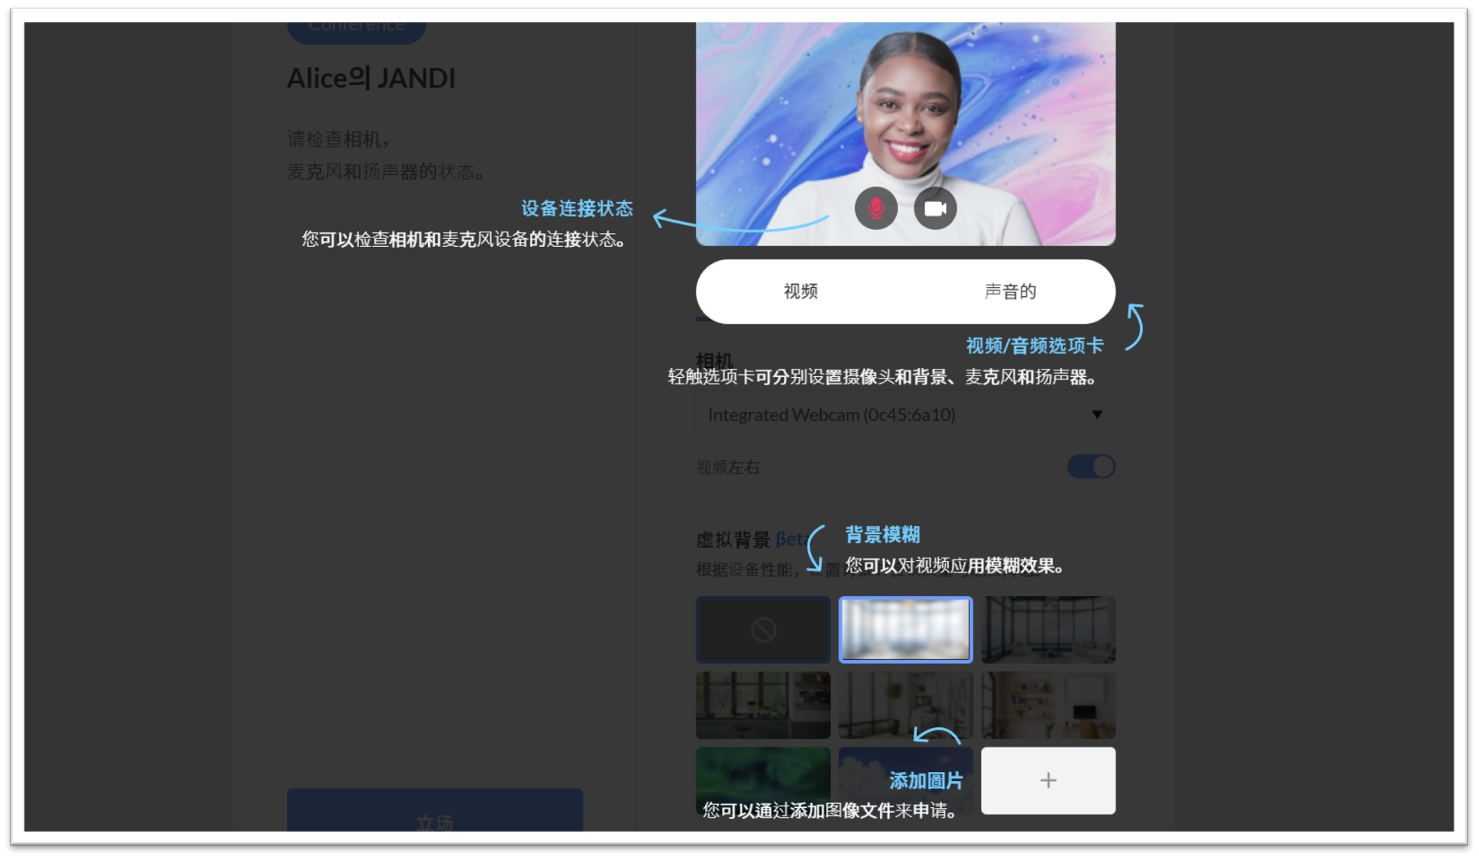1479x859 pixels.
Task: Click the '视频左右' label text
Action: 728,467
